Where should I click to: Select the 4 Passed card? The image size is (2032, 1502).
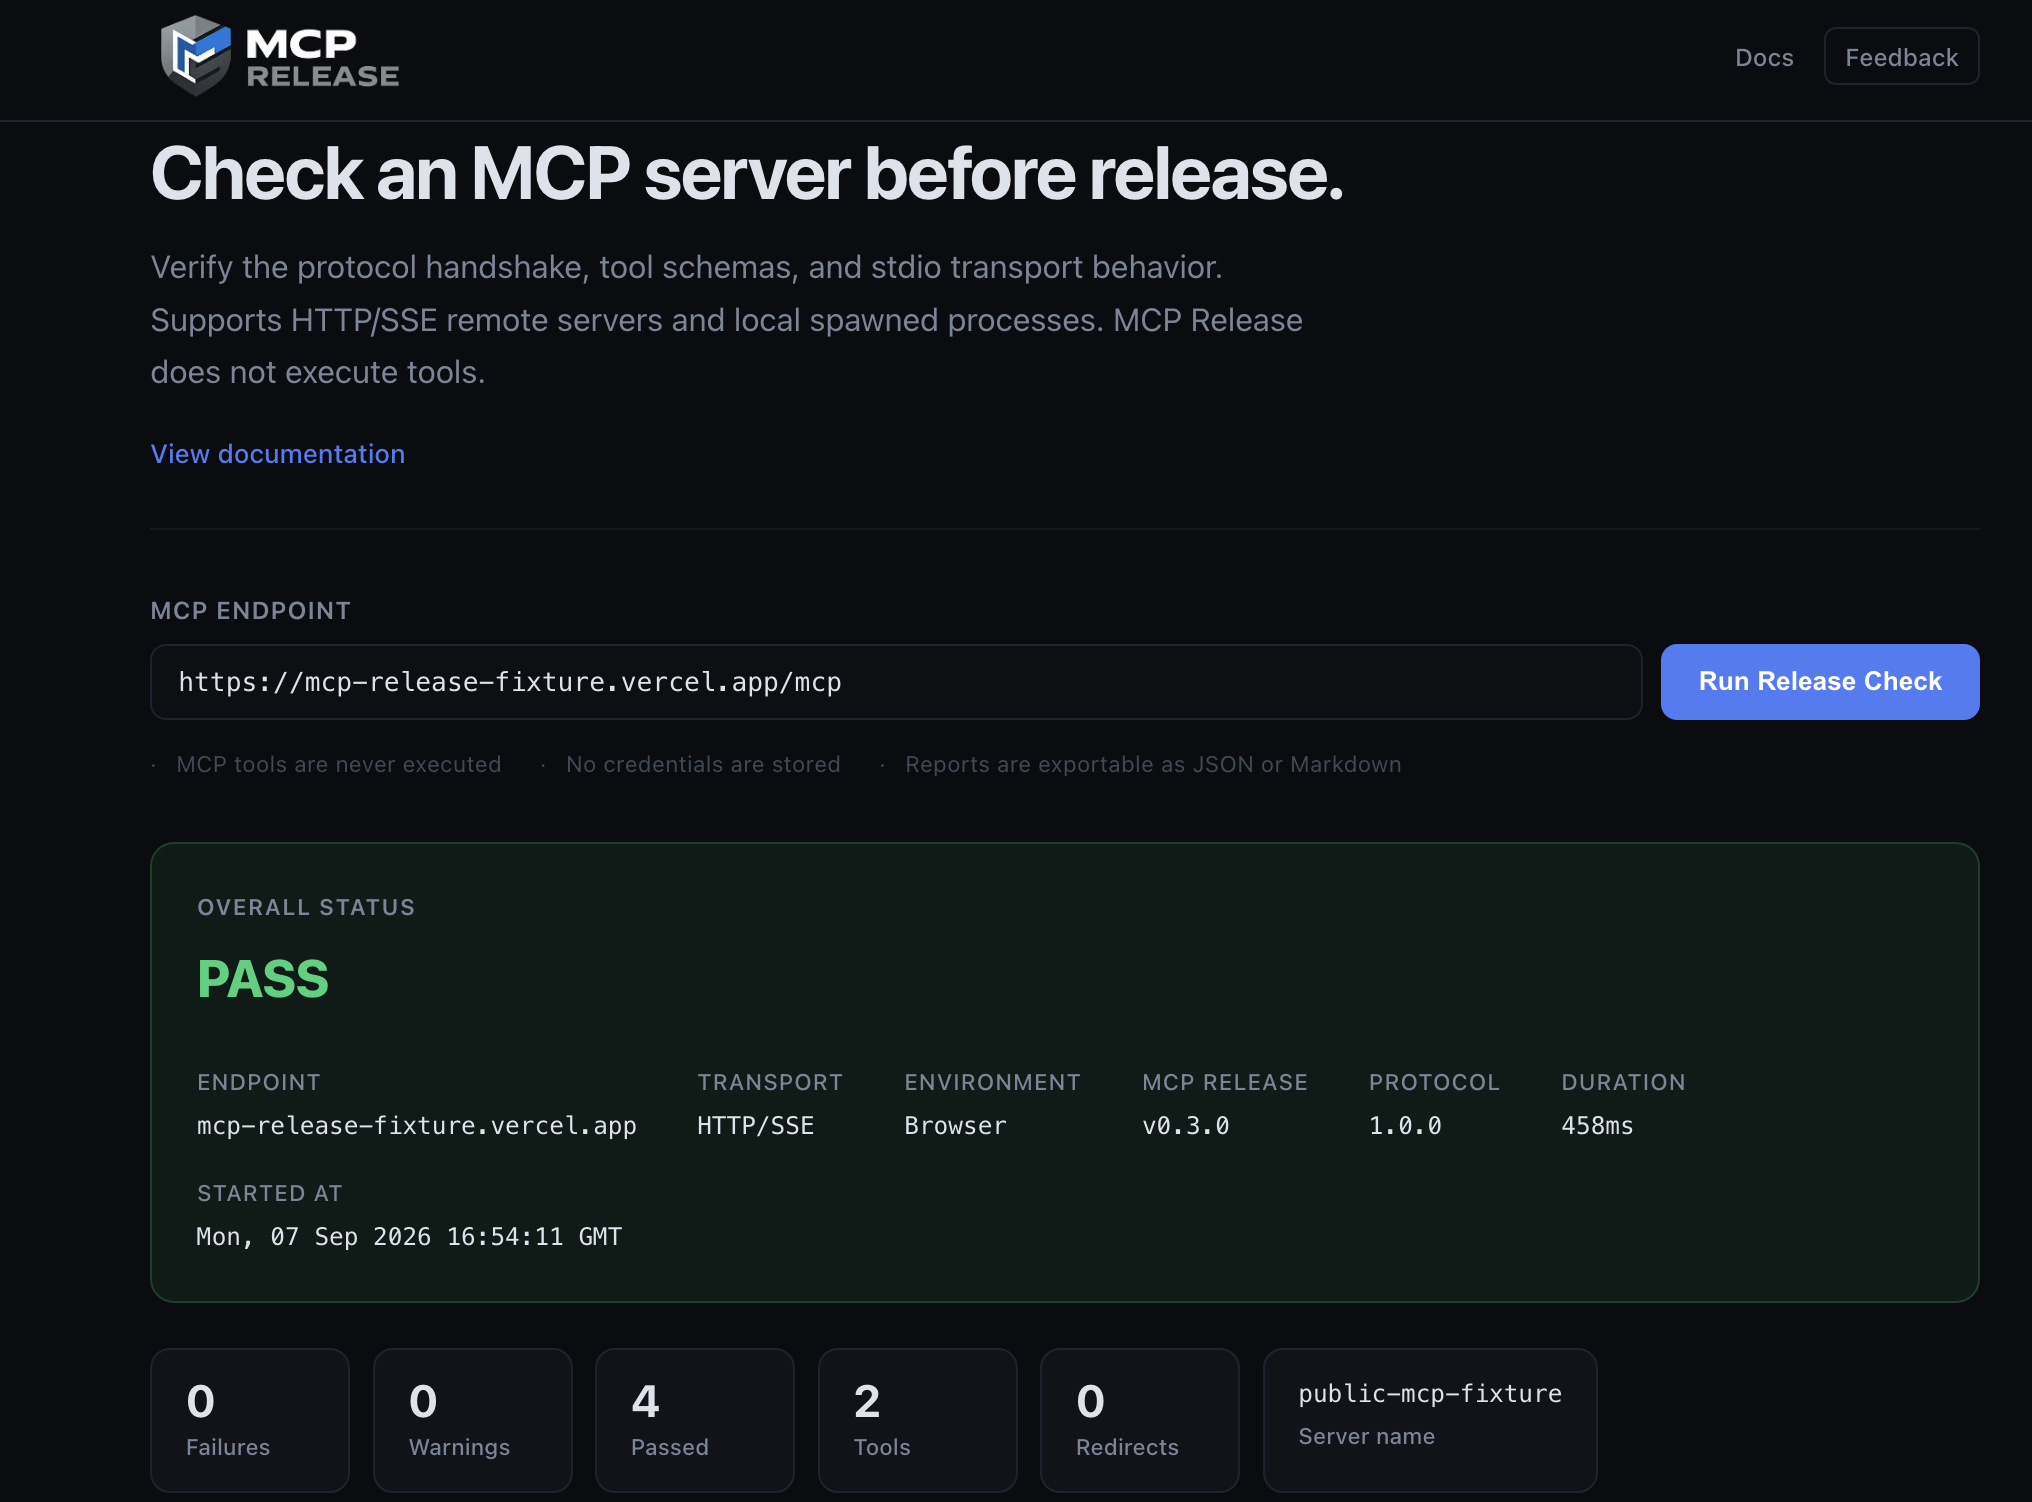(x=695, y=1420)
